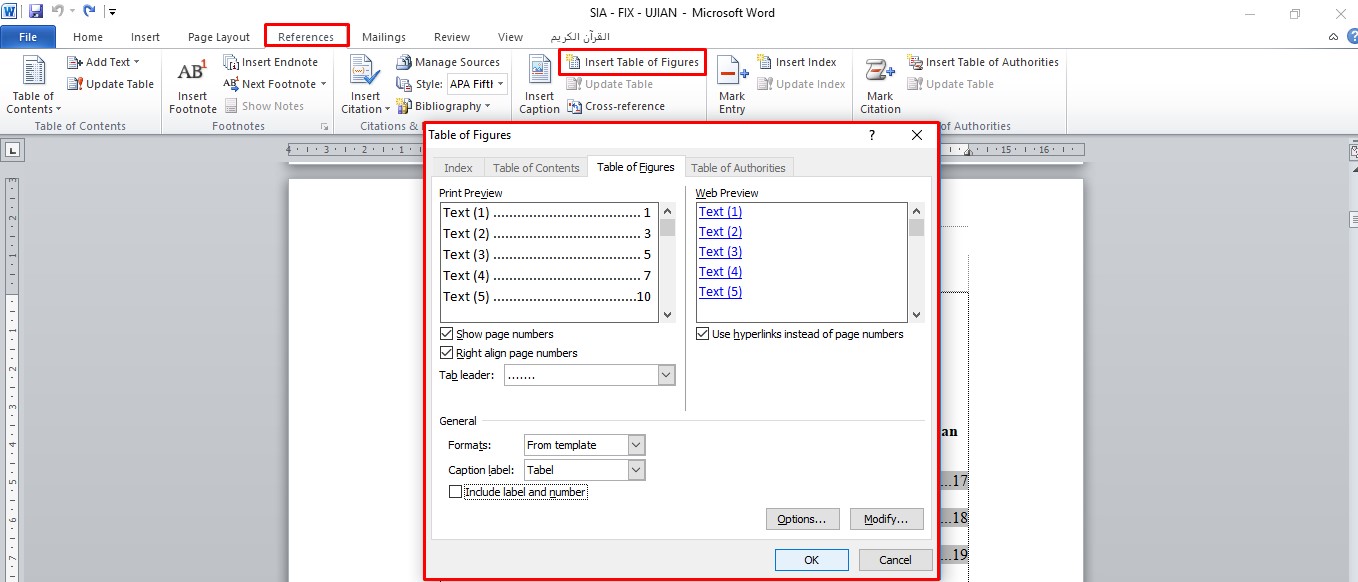Image resolution: width=1358 pixels, height=582 pixels.
Task: Collapse the ribbon with caret icon
Action: (x=1333, y=36)
